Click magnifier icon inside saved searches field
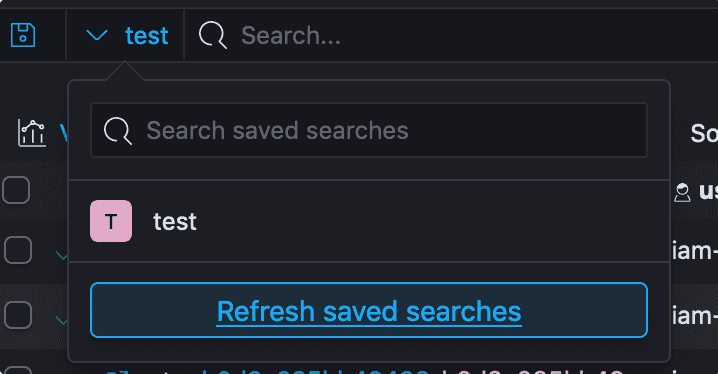 coord(118,131)
